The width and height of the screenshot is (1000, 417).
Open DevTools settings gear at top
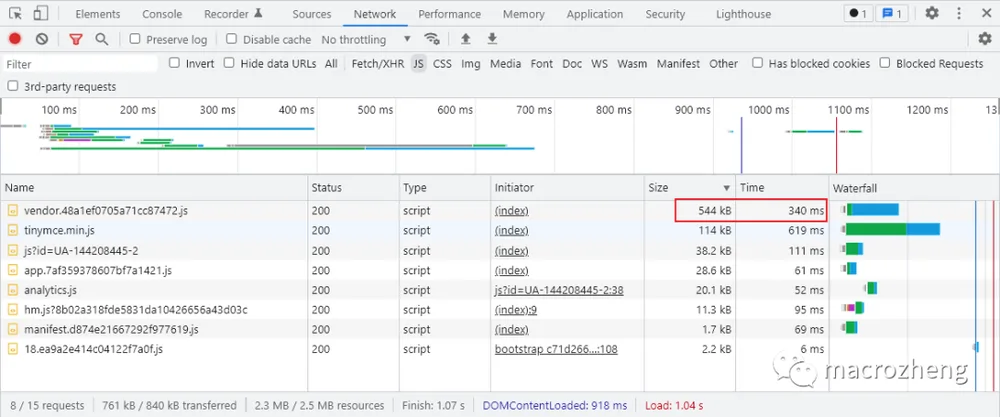pyautogui.click(x=932, y=13)
